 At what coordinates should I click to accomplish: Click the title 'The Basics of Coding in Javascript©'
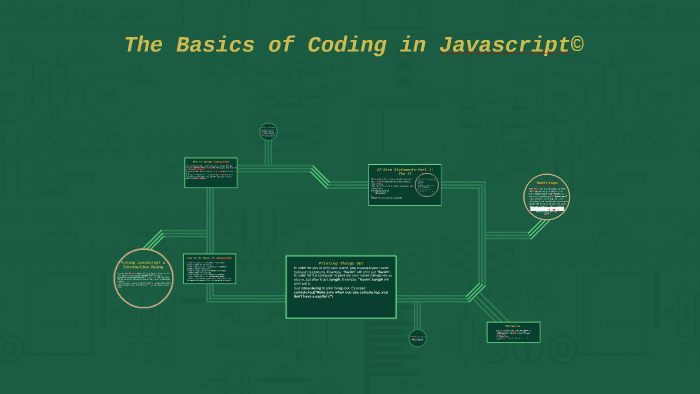click(354, 46)
